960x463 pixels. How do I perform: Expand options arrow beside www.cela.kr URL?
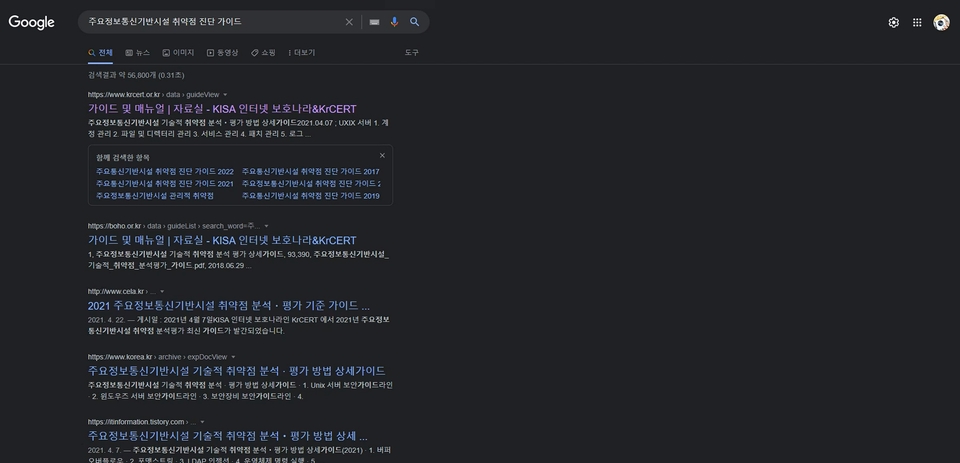tap(162, 292)
